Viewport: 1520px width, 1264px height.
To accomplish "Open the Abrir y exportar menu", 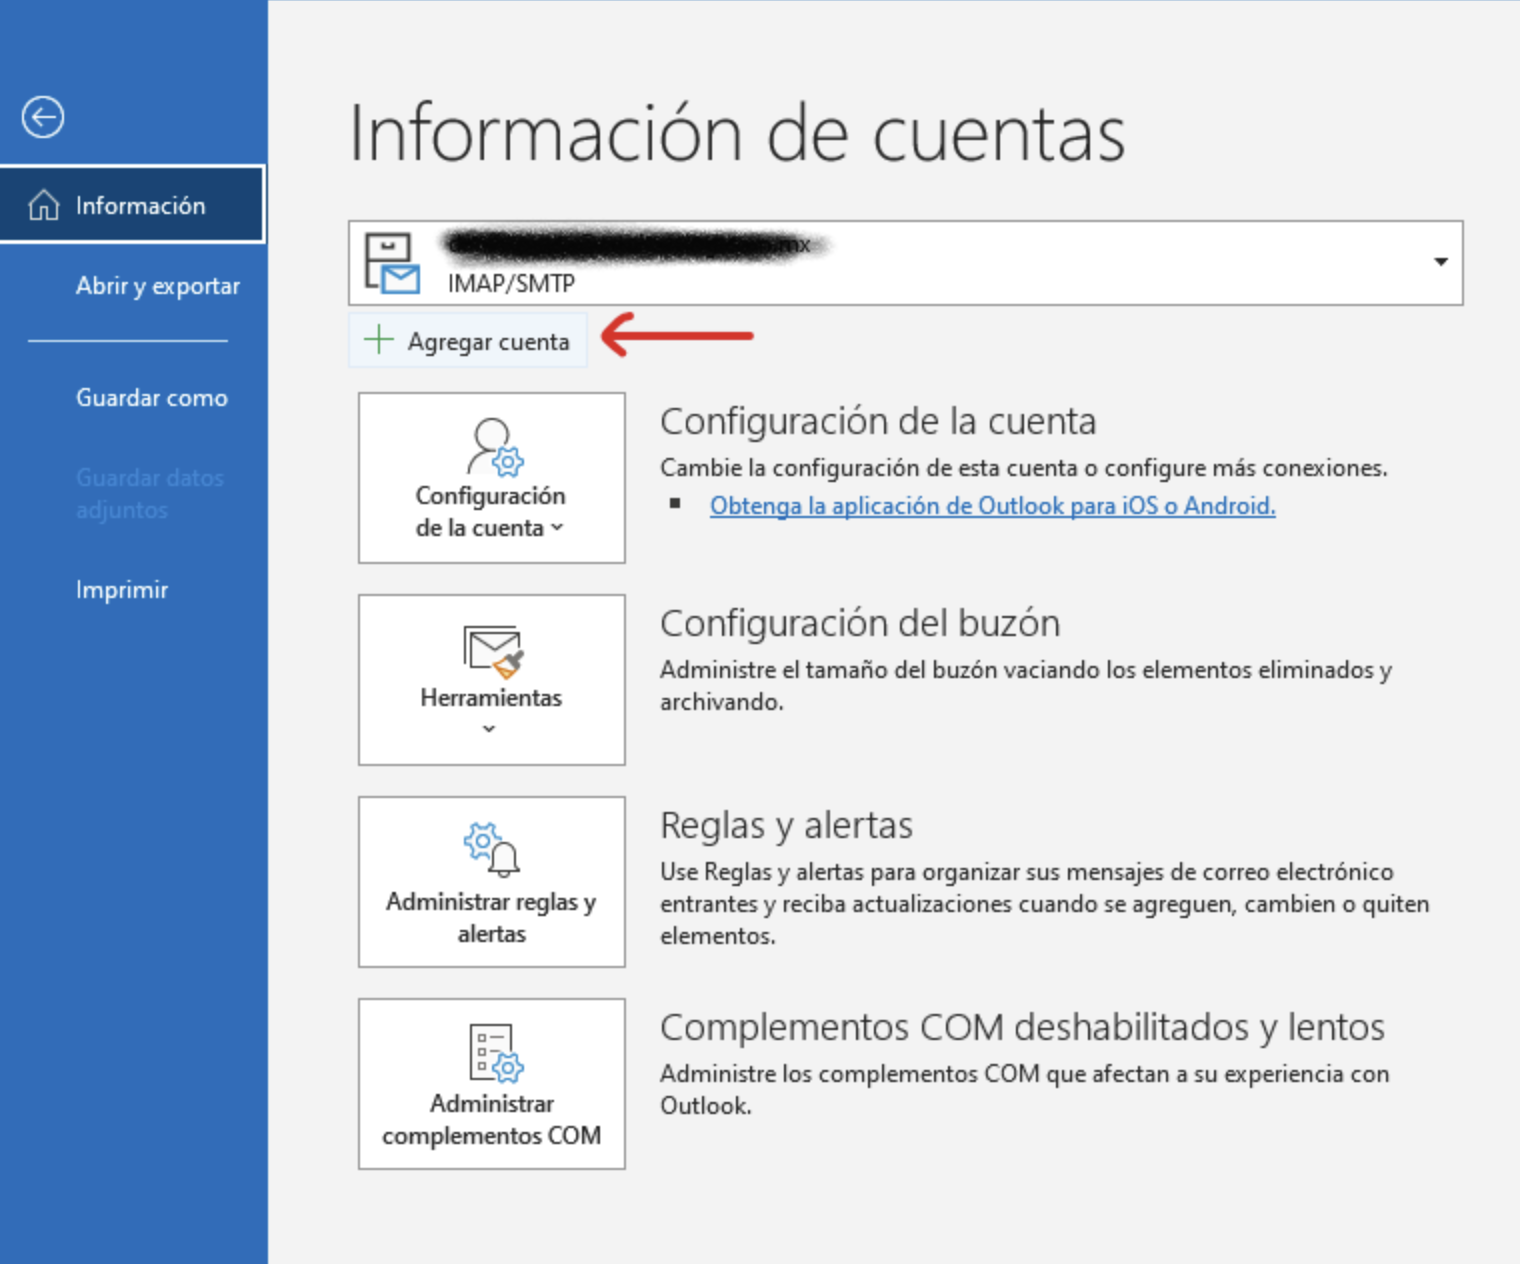I will [x=157, y=286].
